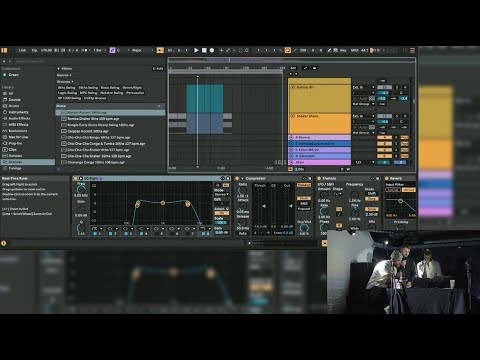Open the Sounds category in browser

[x=14, y=100]
